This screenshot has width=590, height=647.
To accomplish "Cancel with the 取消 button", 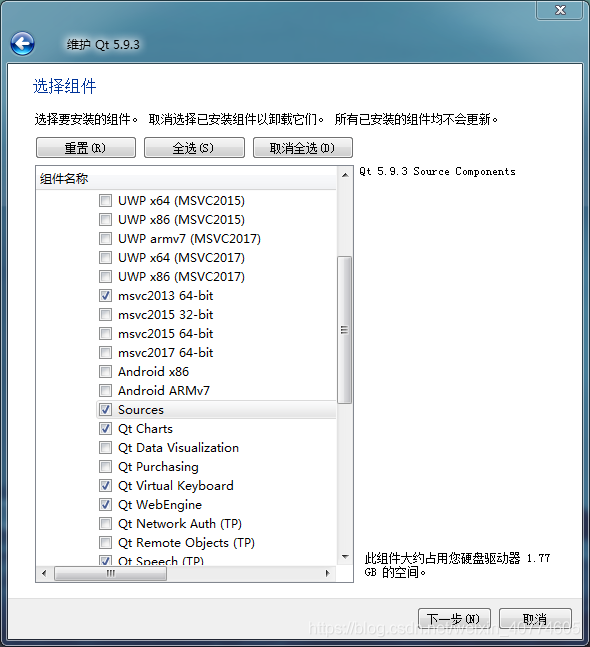I will click(535, 619).
